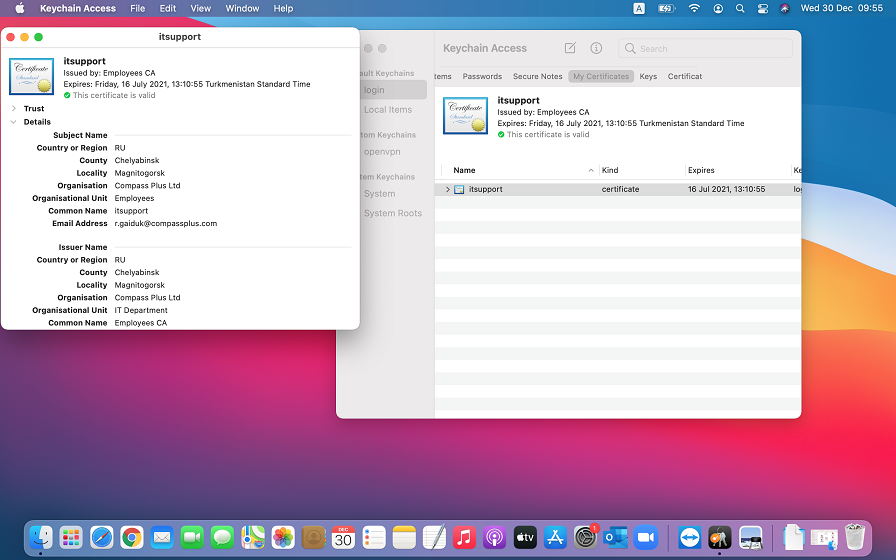
Task: Expand the Trust section
Action: 14,108
